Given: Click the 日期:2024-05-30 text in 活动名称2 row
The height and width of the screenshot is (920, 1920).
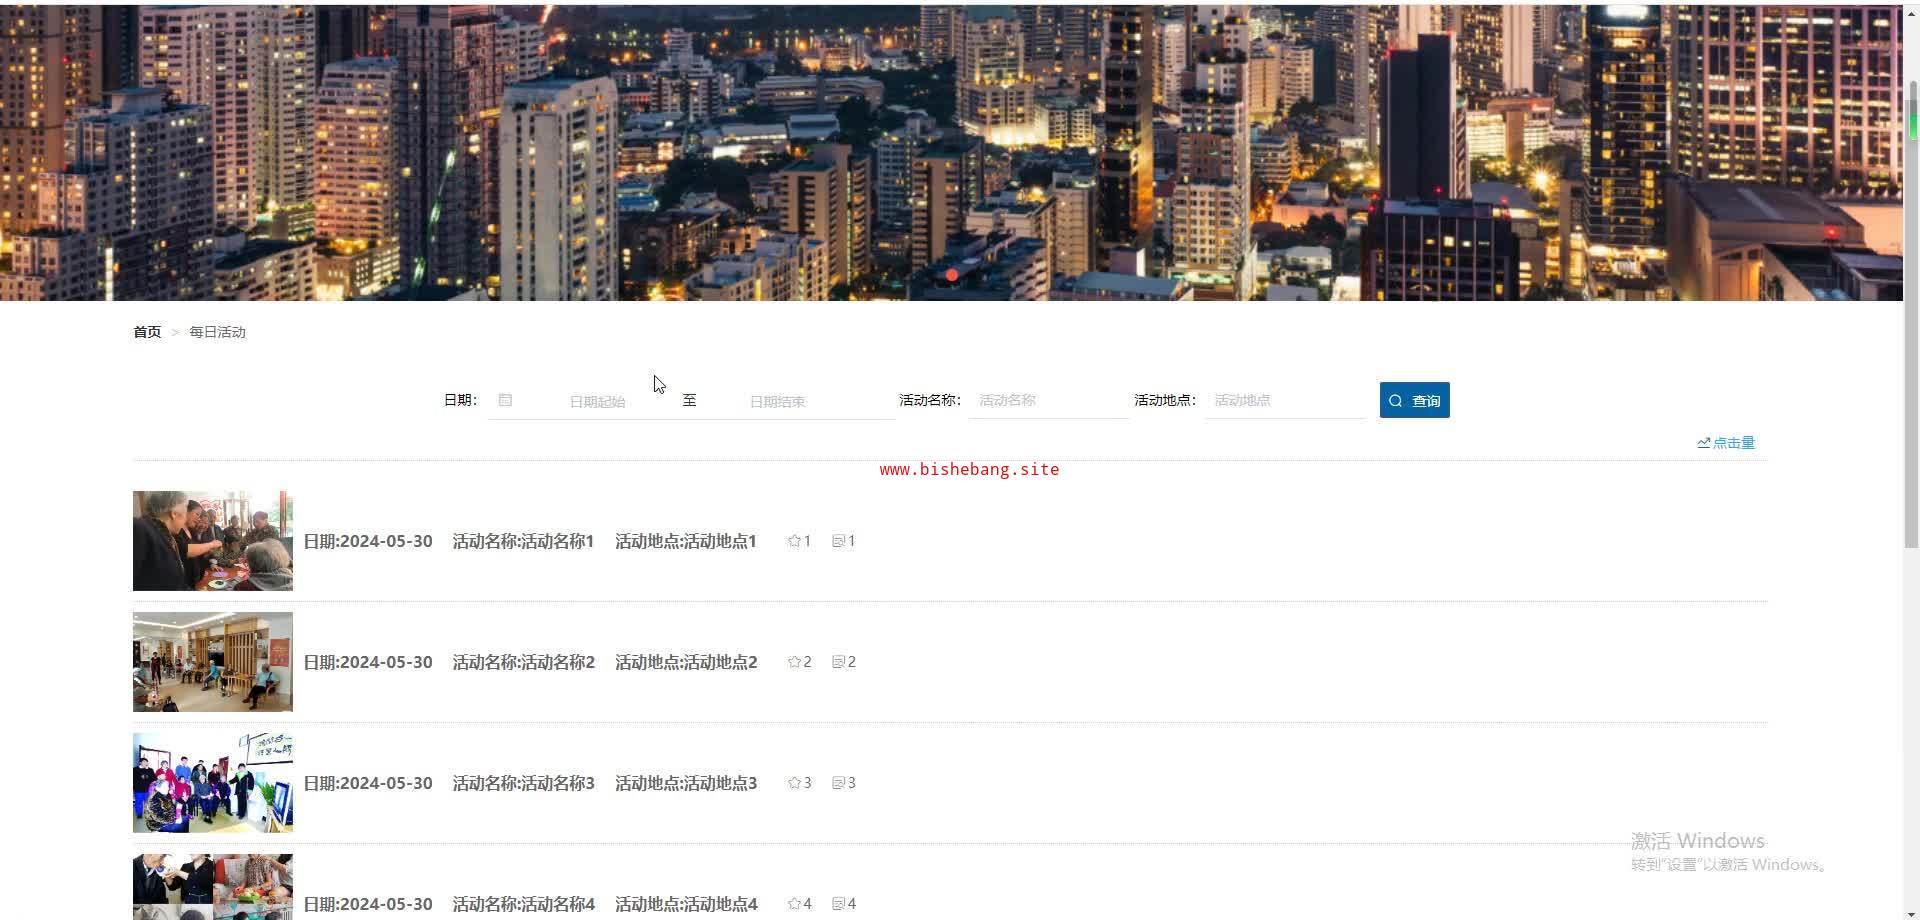Looking at the screenshot, I should [368, 662].
